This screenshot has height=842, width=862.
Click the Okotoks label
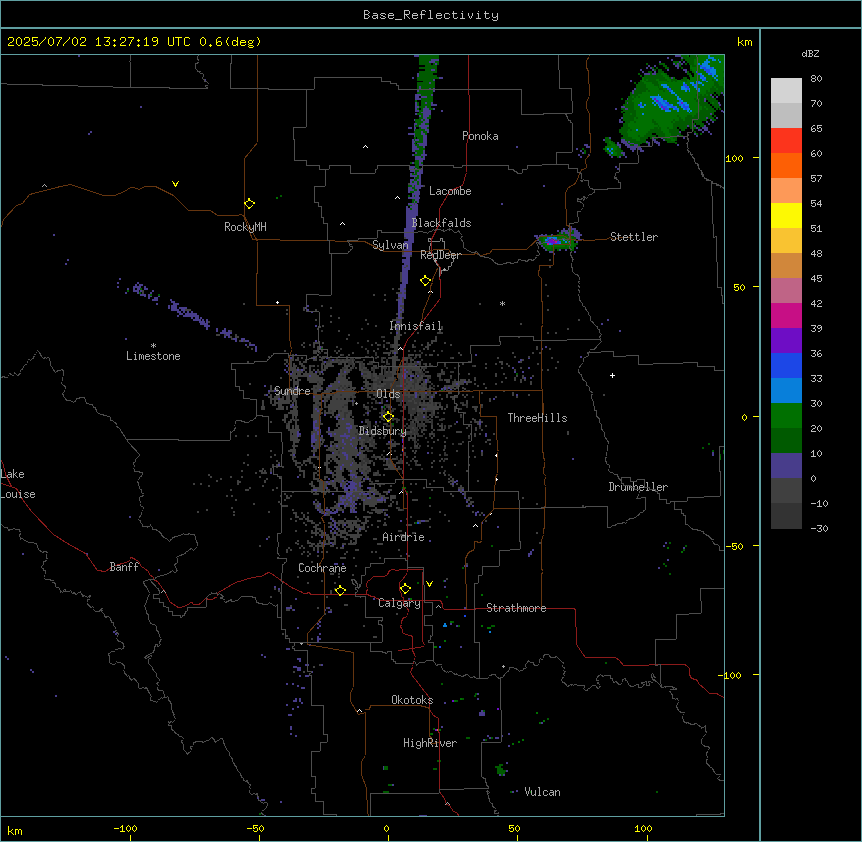pyautogui.click(x=412, y=700)
